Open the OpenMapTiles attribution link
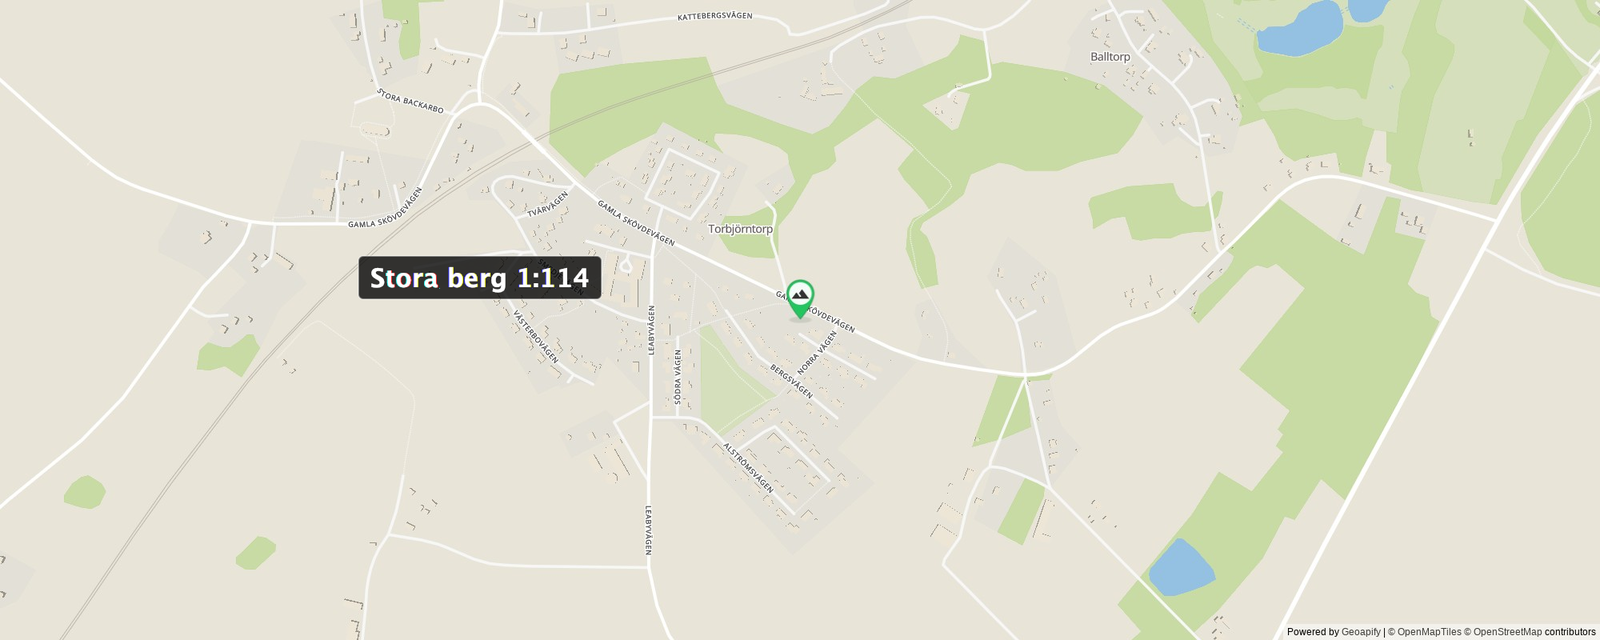This screenshot has height=640, width=1600. 1429,632
